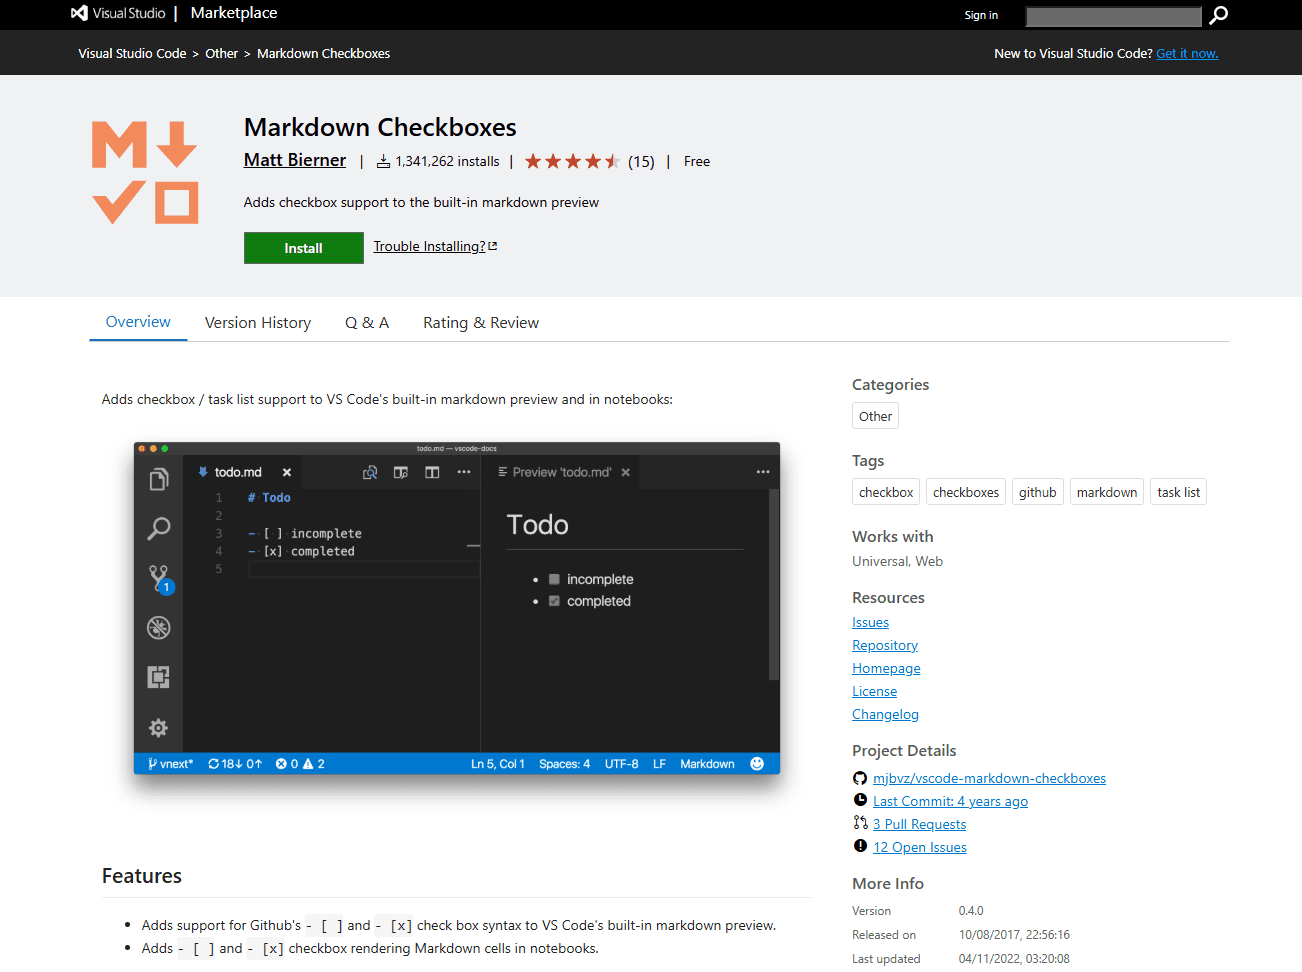Open Trouble Installing help link

pos(429,246)
